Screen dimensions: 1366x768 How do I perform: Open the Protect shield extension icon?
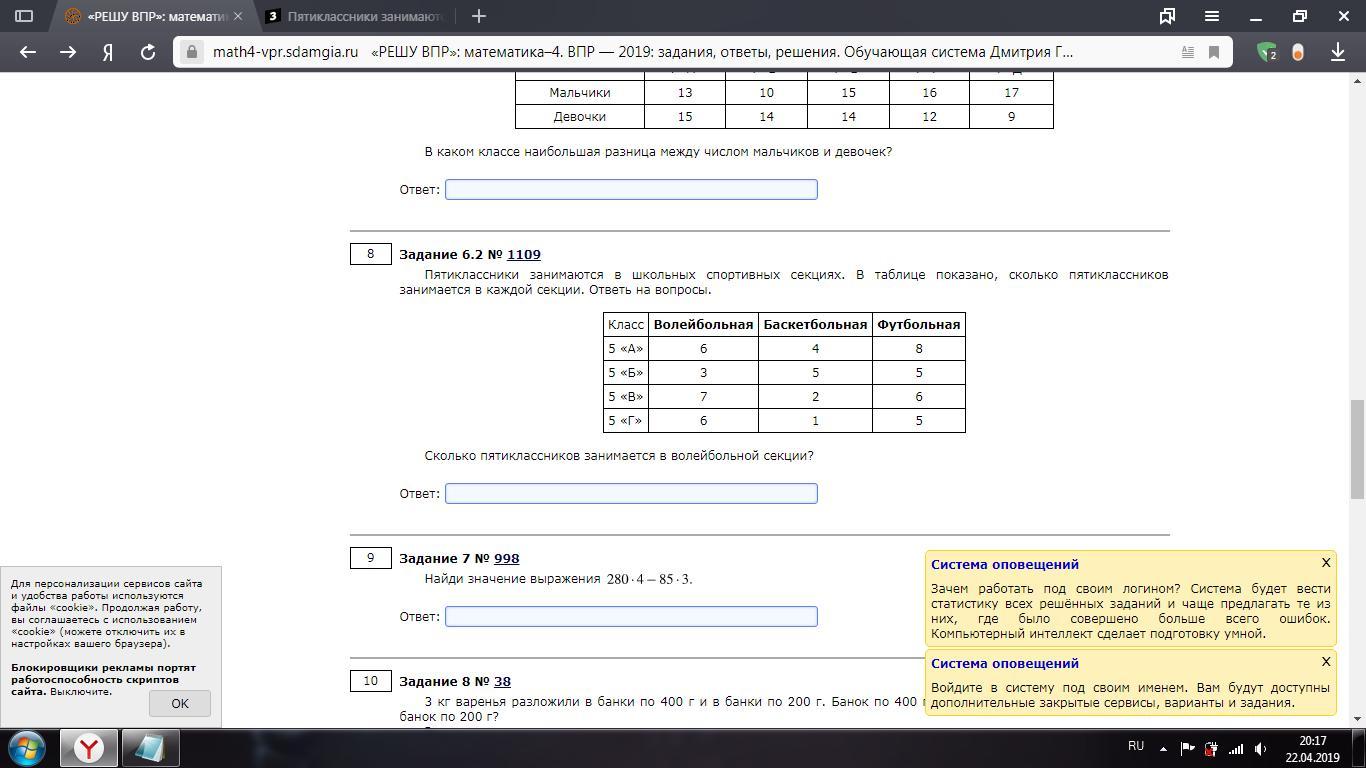[1267, 52]
